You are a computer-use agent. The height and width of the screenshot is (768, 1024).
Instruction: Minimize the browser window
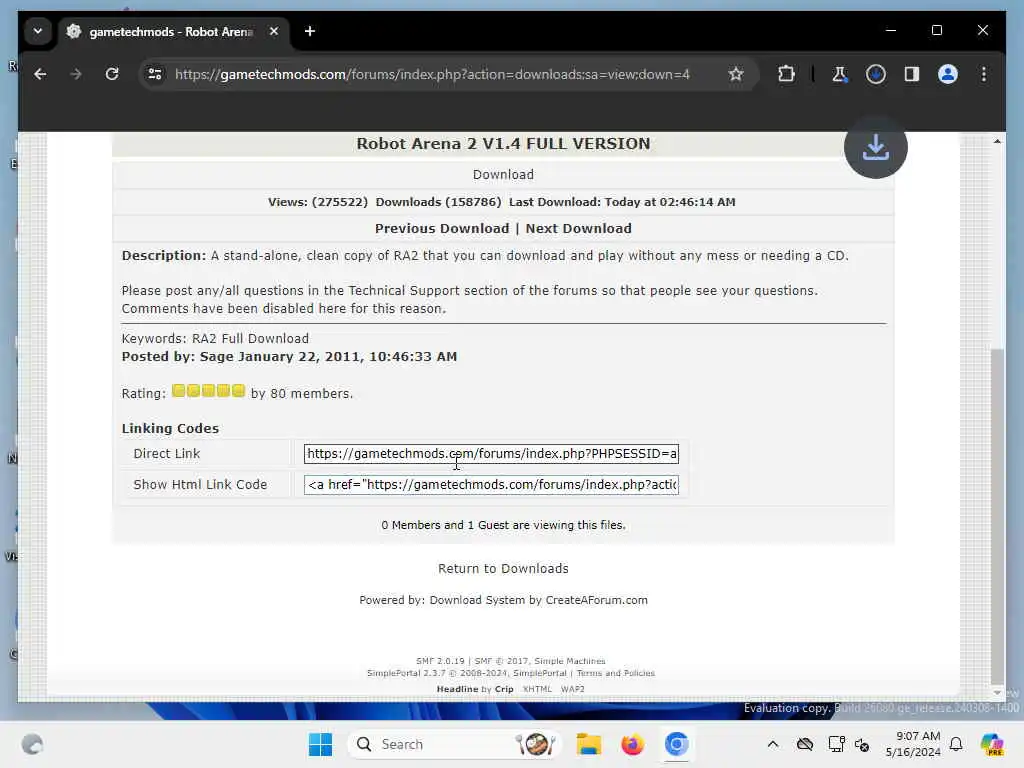(891, 30)
